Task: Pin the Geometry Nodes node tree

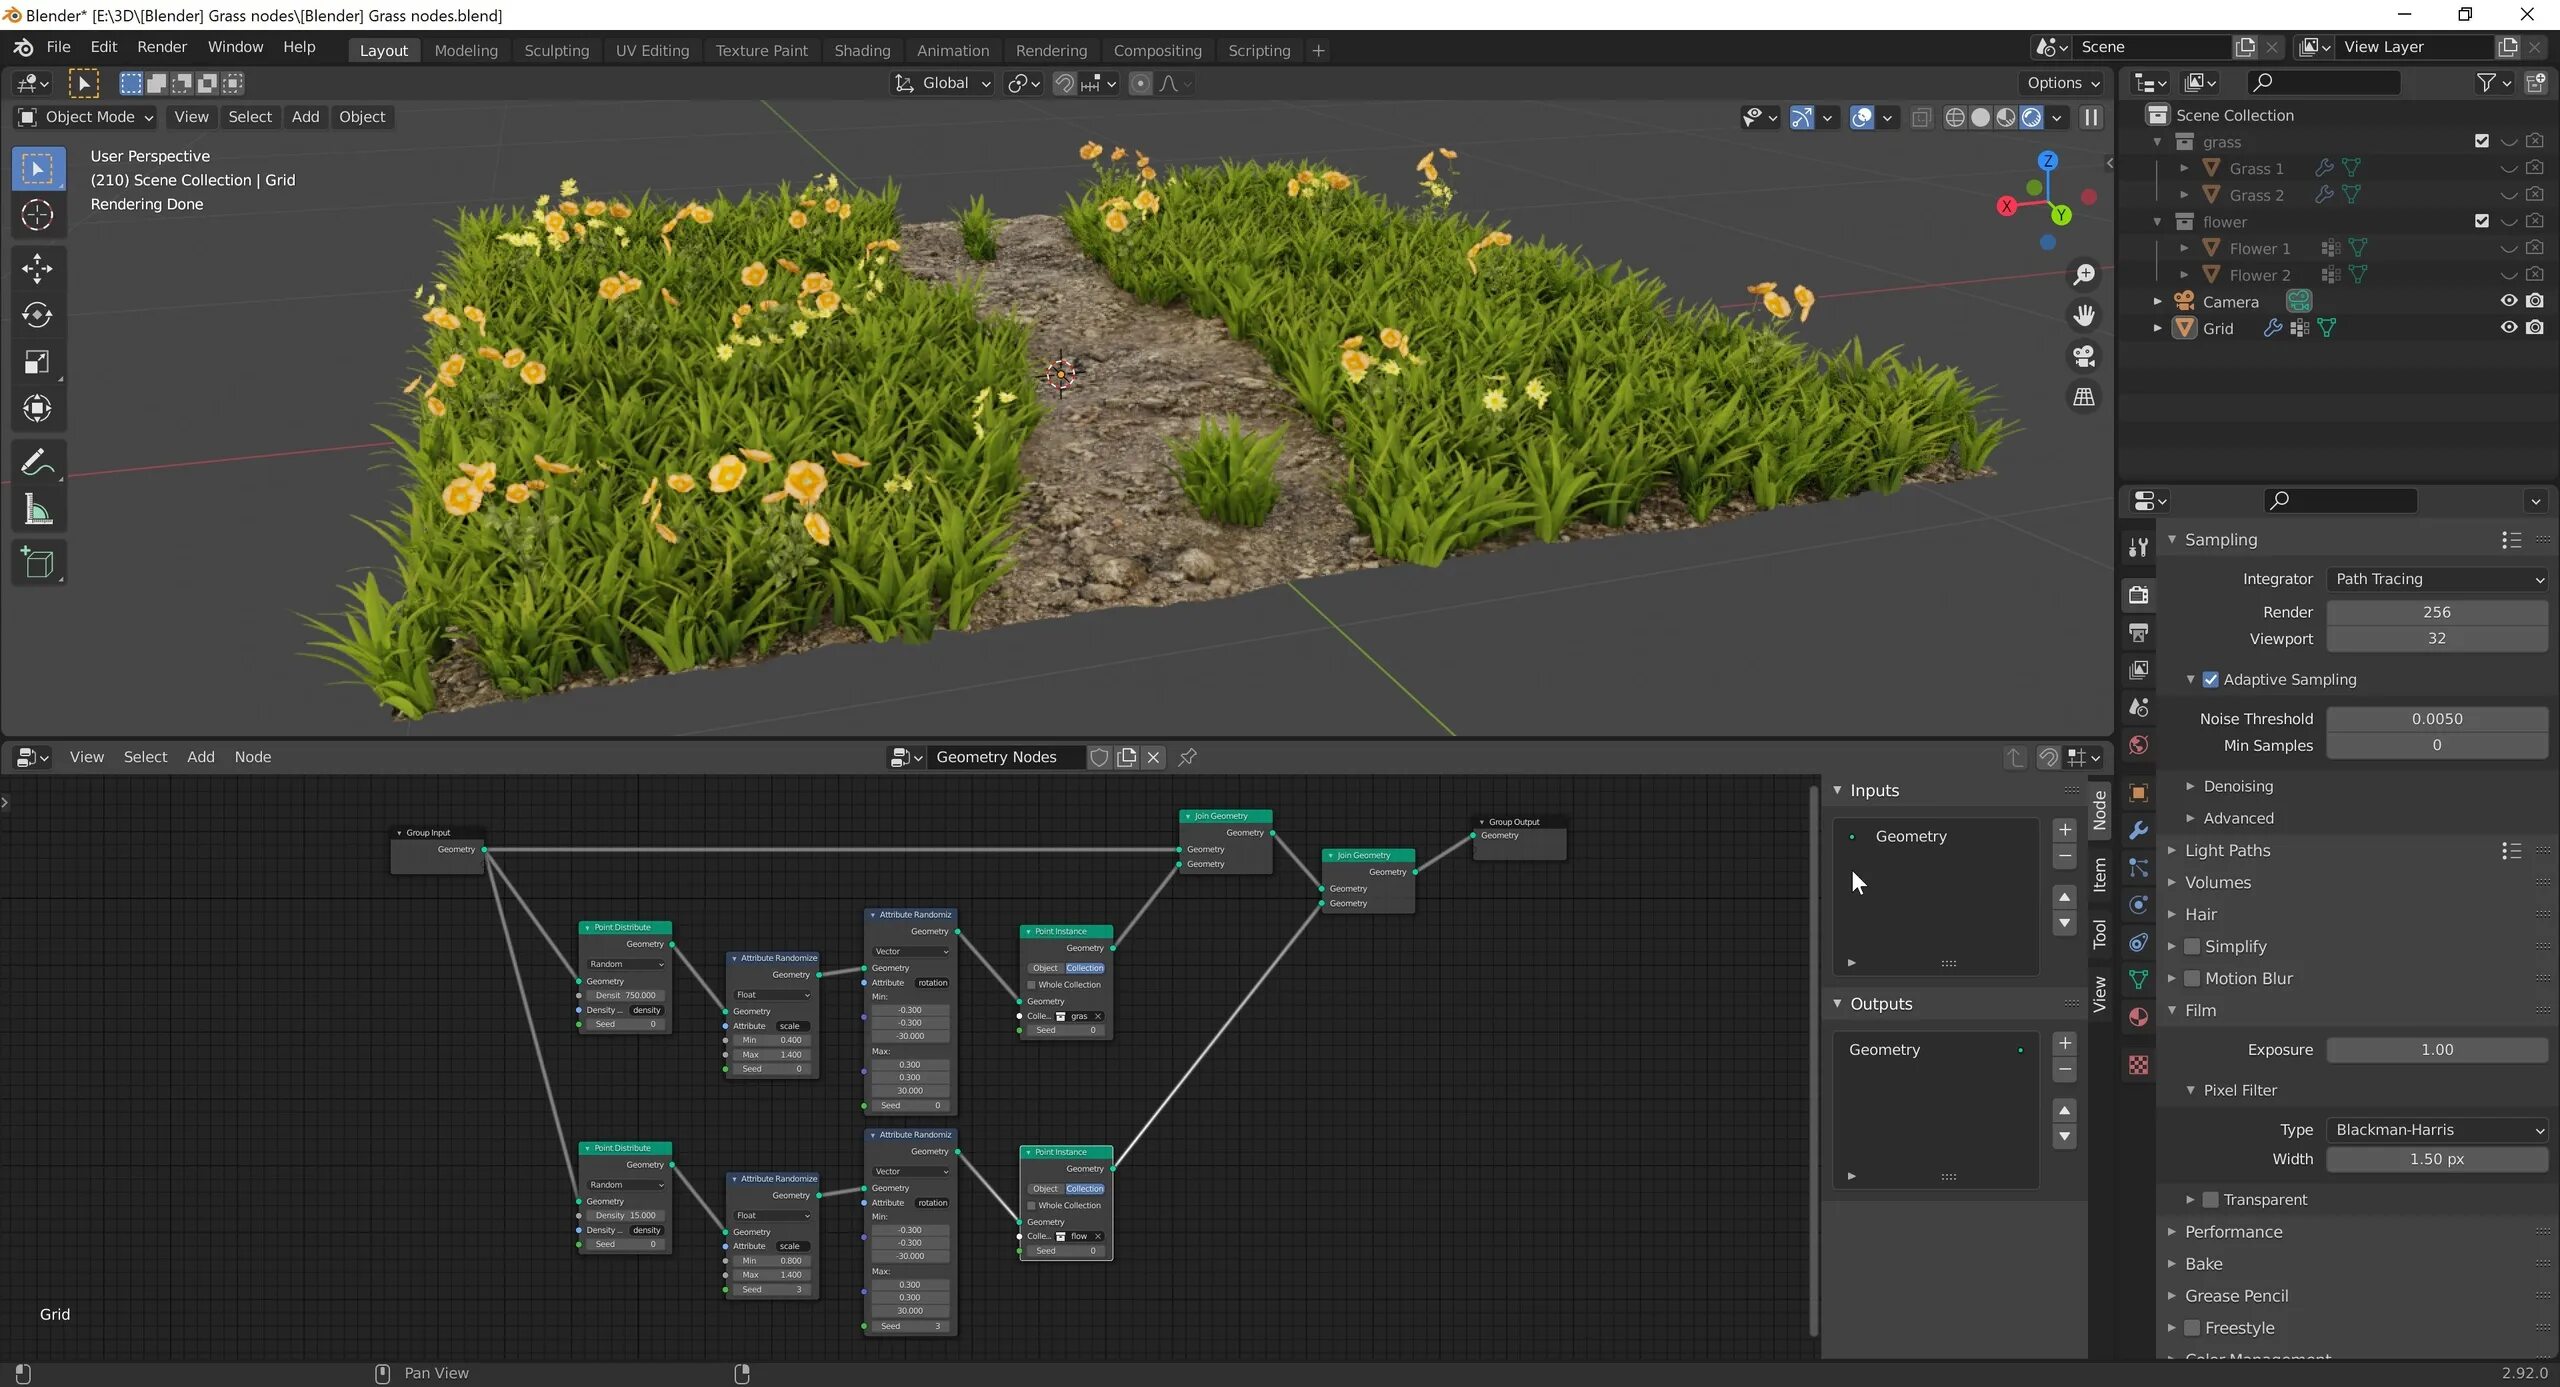Action: point(1187,757)
